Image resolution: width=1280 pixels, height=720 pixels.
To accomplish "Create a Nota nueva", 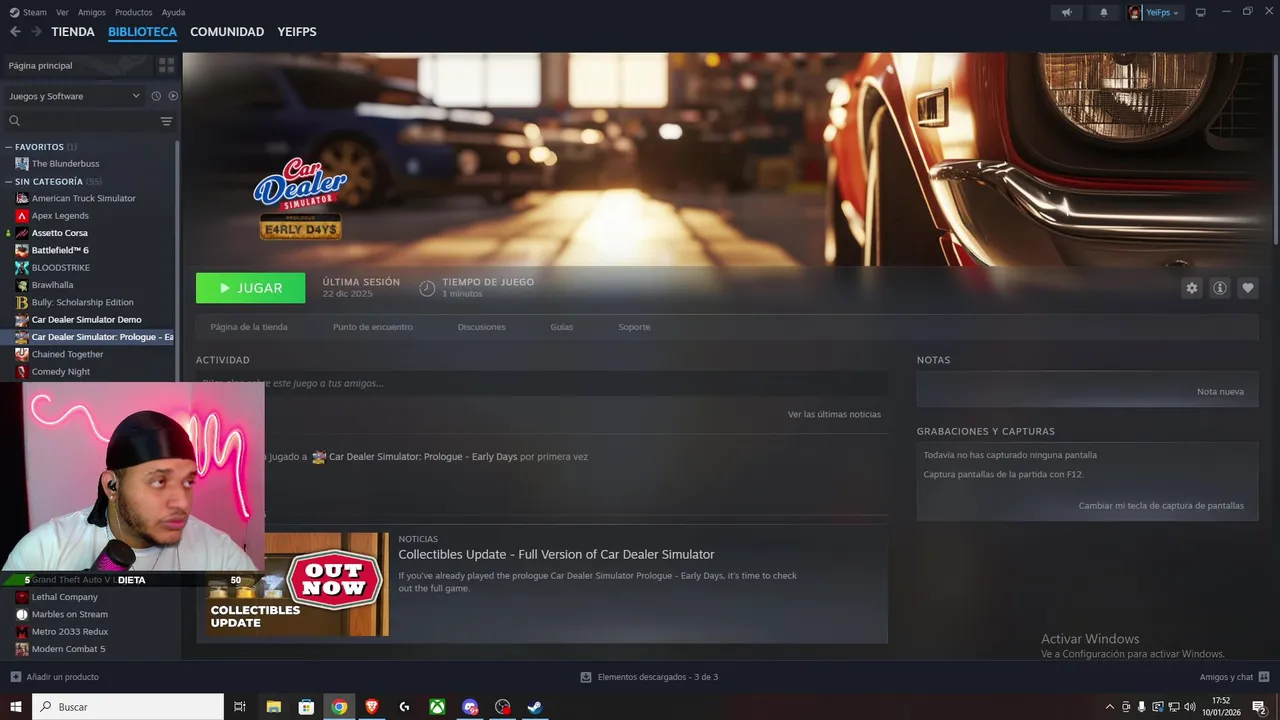I will (x=1220, y=391).
